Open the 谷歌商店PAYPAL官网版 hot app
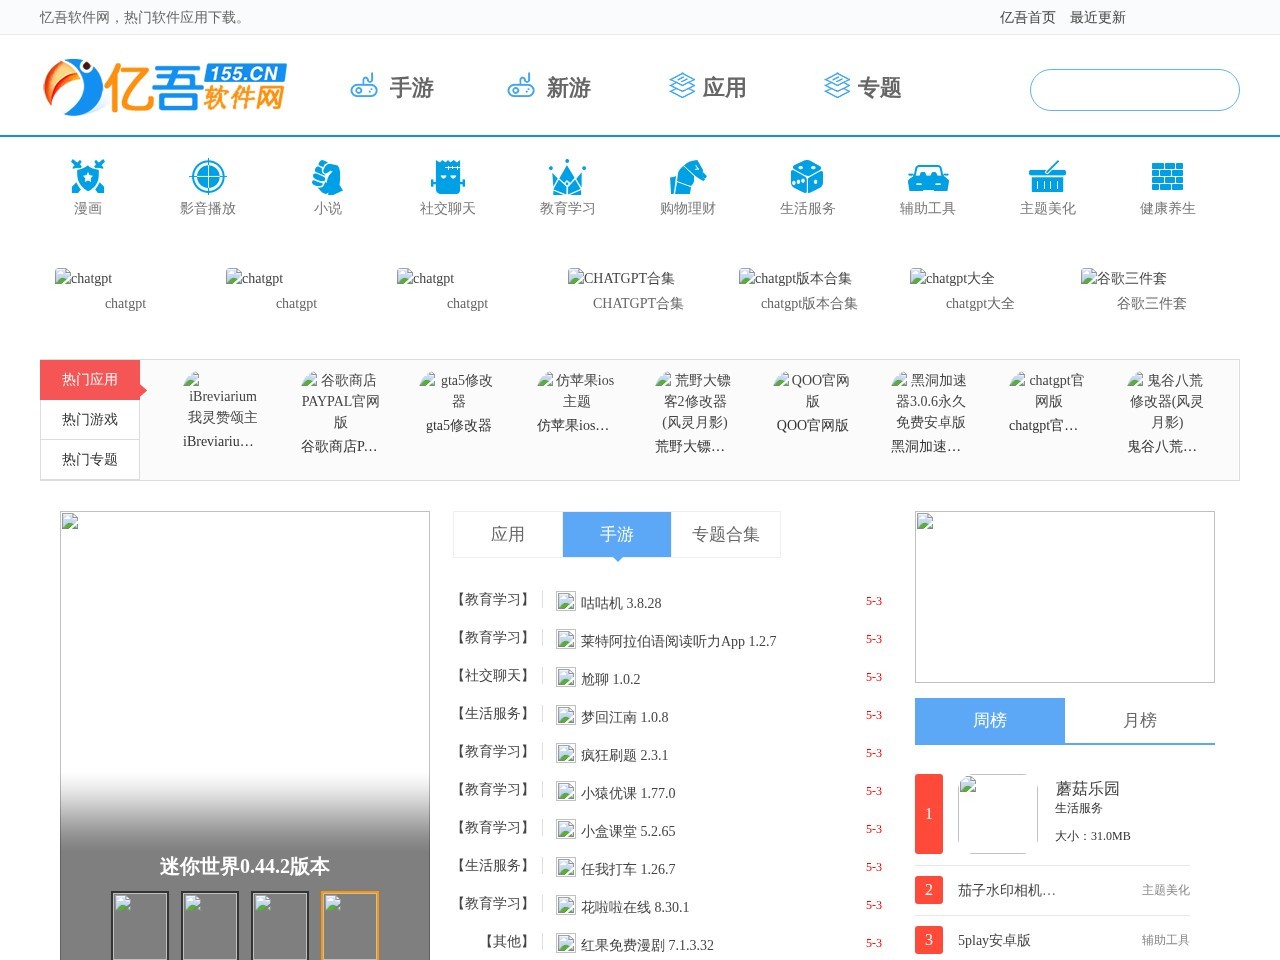 tap(340, 412)
